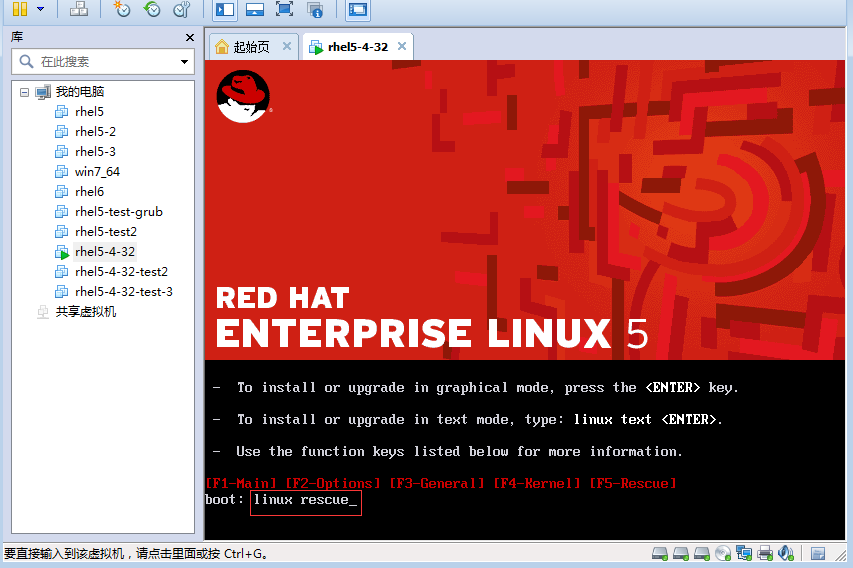
Task: Collapse the 我的电脑 tree node
Action: pyautogui.click(x=24, y=92)
